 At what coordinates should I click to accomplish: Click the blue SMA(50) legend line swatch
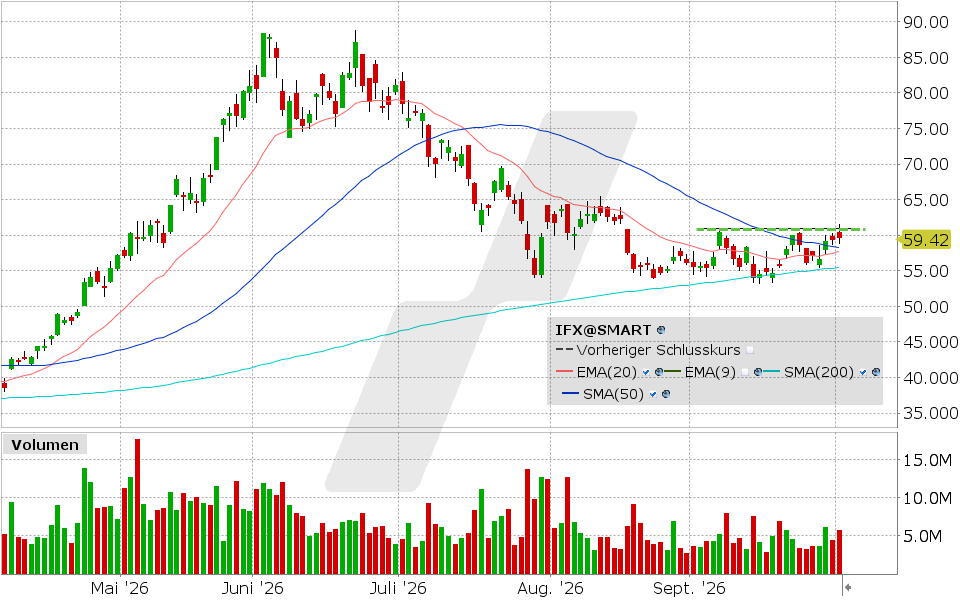[571, 393]
